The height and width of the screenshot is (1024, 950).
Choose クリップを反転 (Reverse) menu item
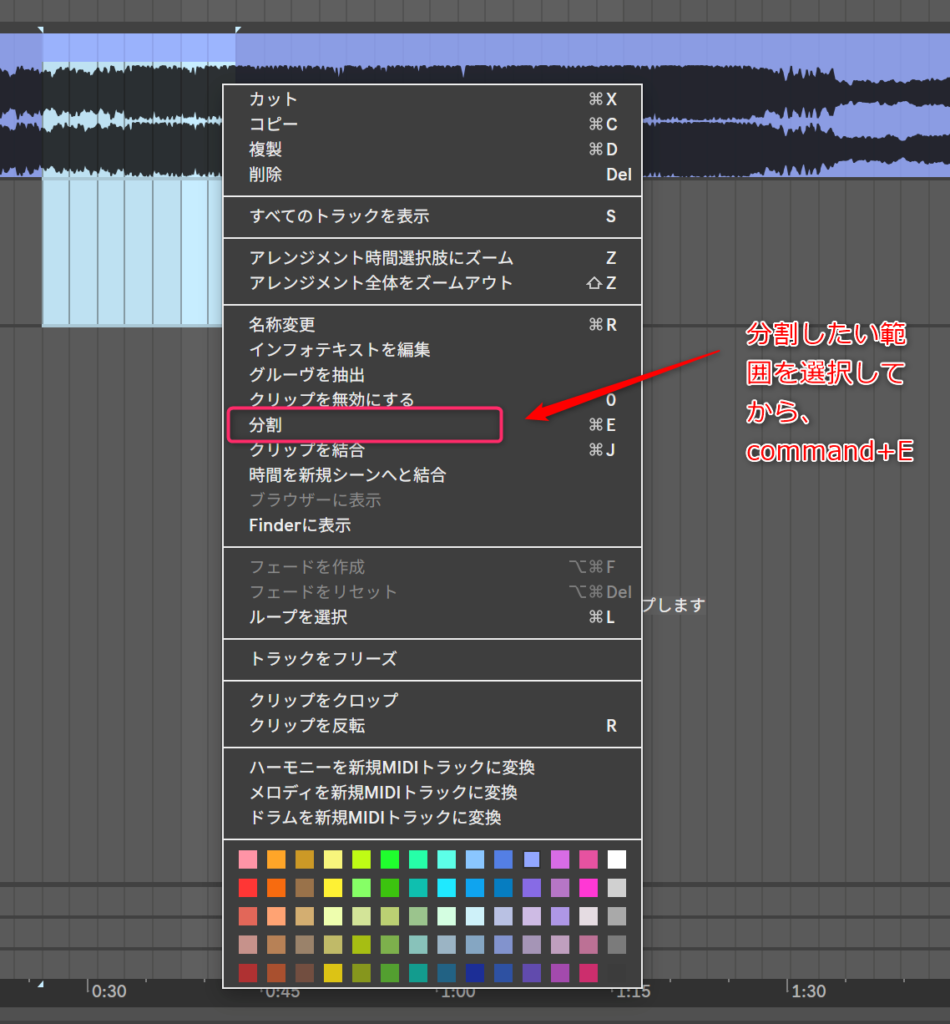pyautogui.click(x=310, y=726)
